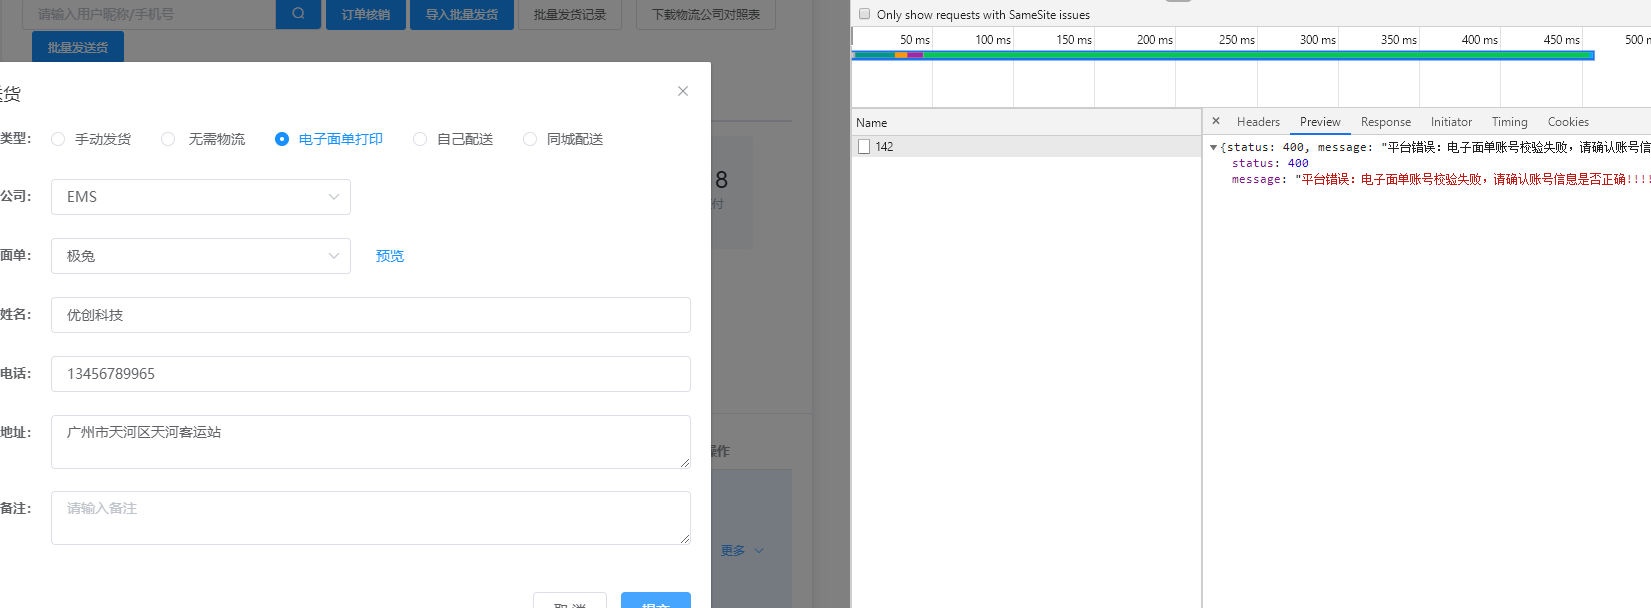Collapse the JSON response object triangle

1213,147
